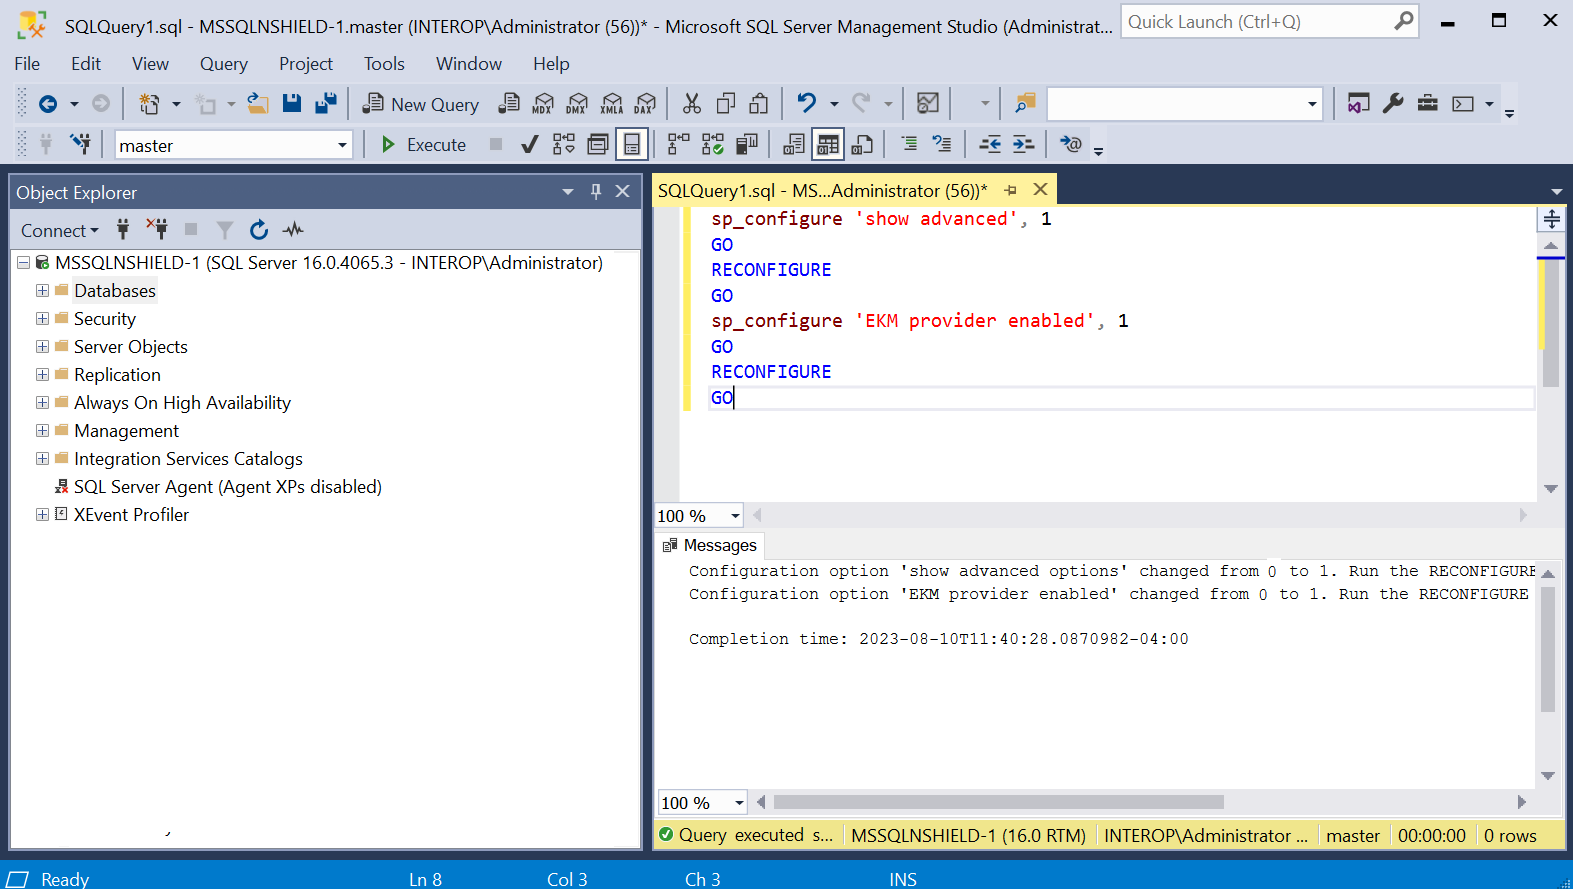Click Disconnect icon in Object Explorer toolbar
Image resolution: width=1573 pixels, height=889 pixels.
[157, 229]
